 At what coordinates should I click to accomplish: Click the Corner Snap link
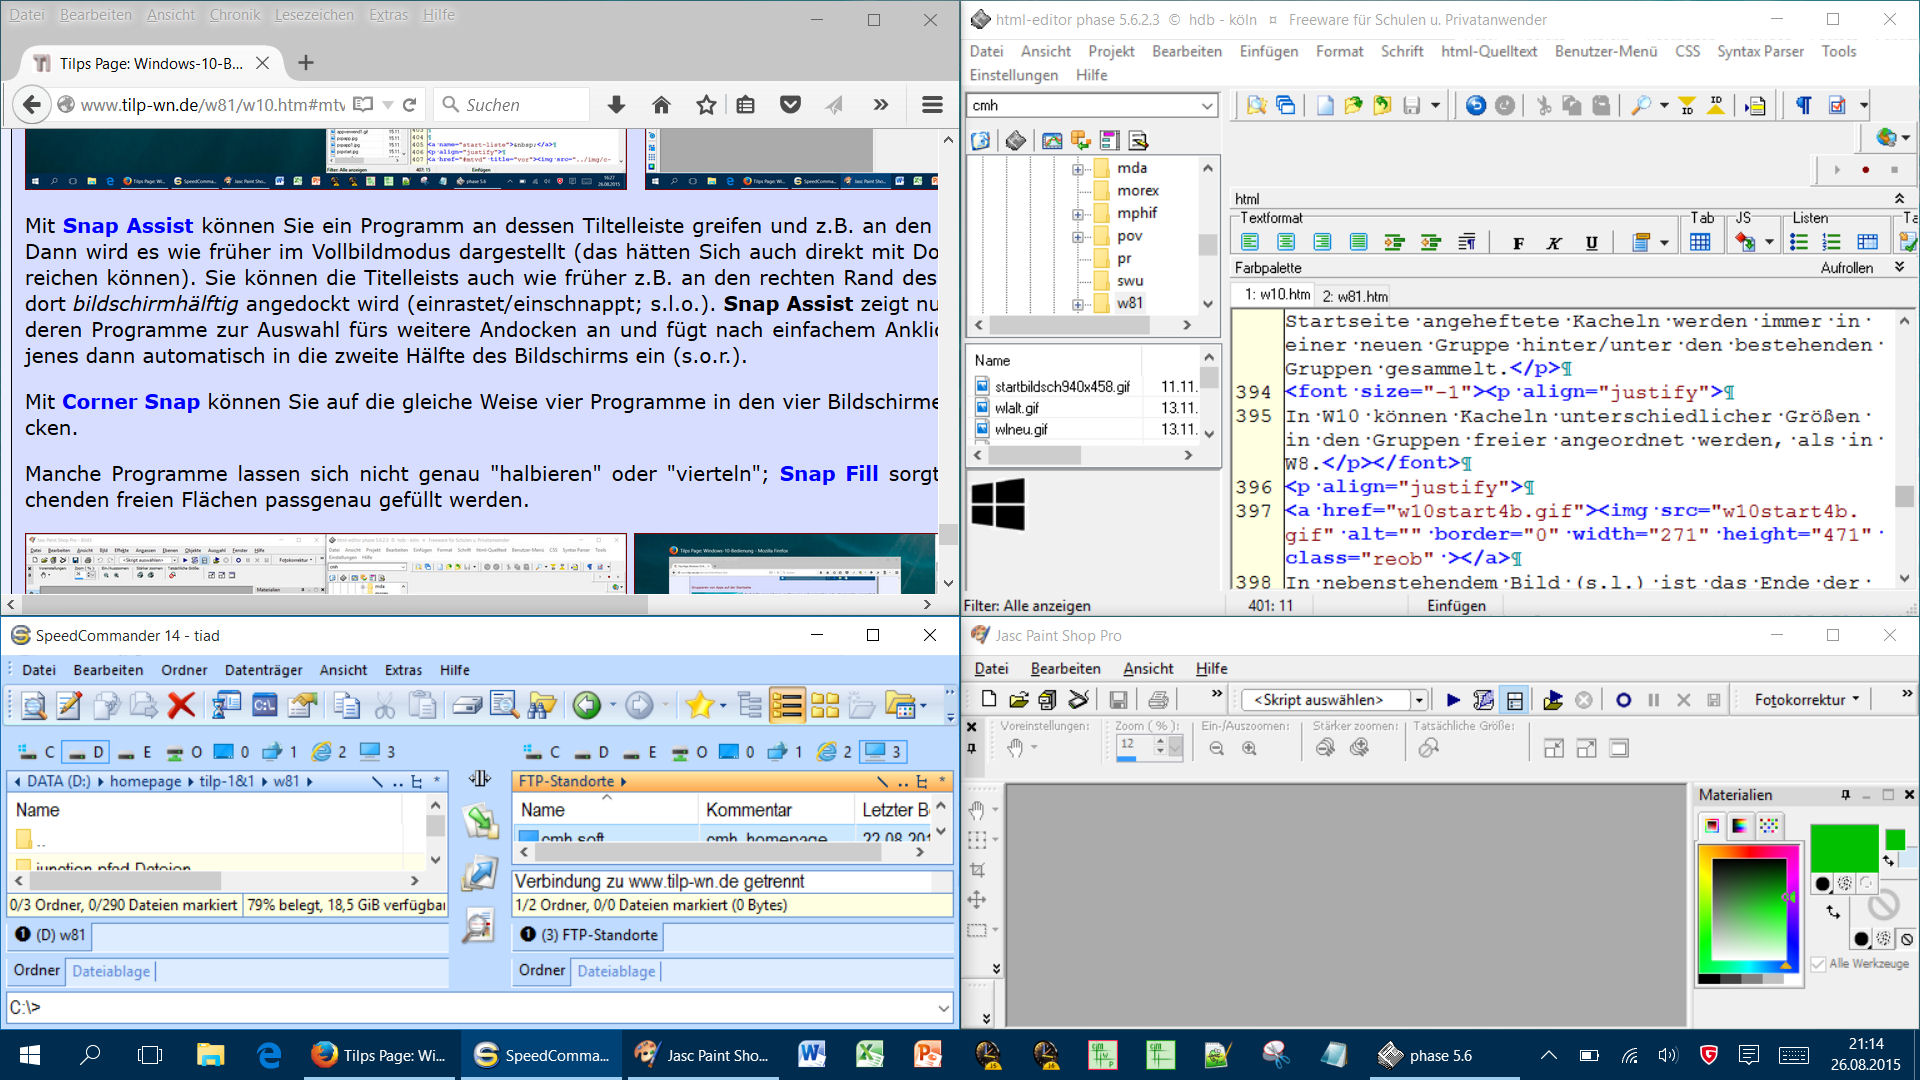(x=131, y=402)
